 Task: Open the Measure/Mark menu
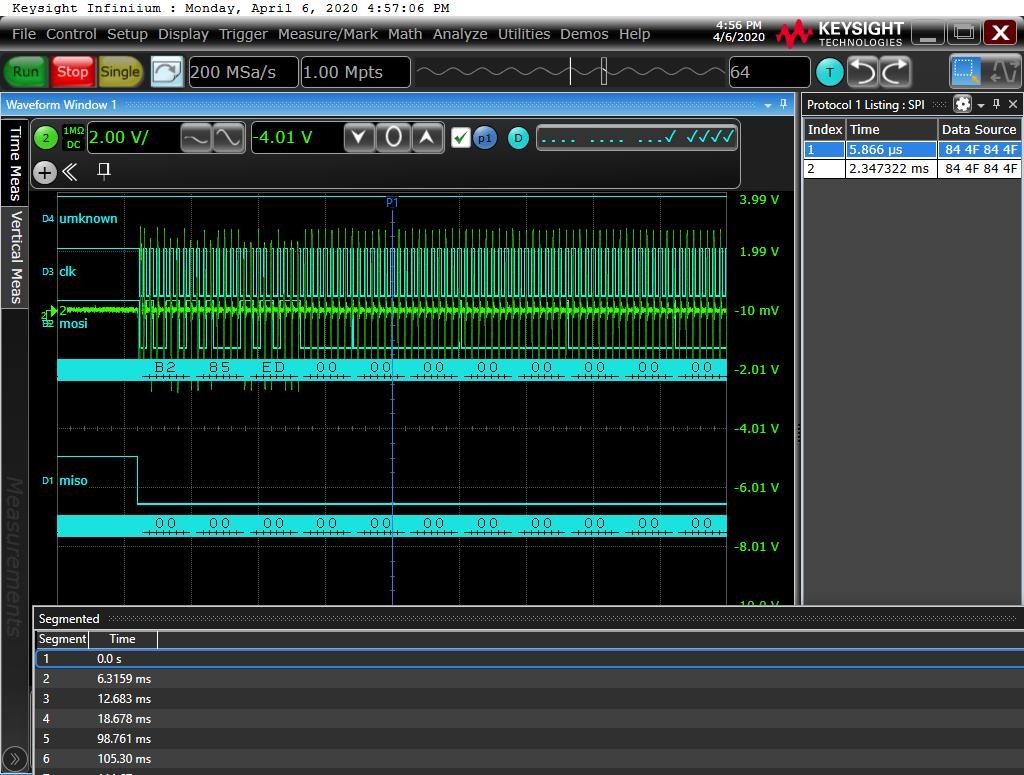point(327,34)
